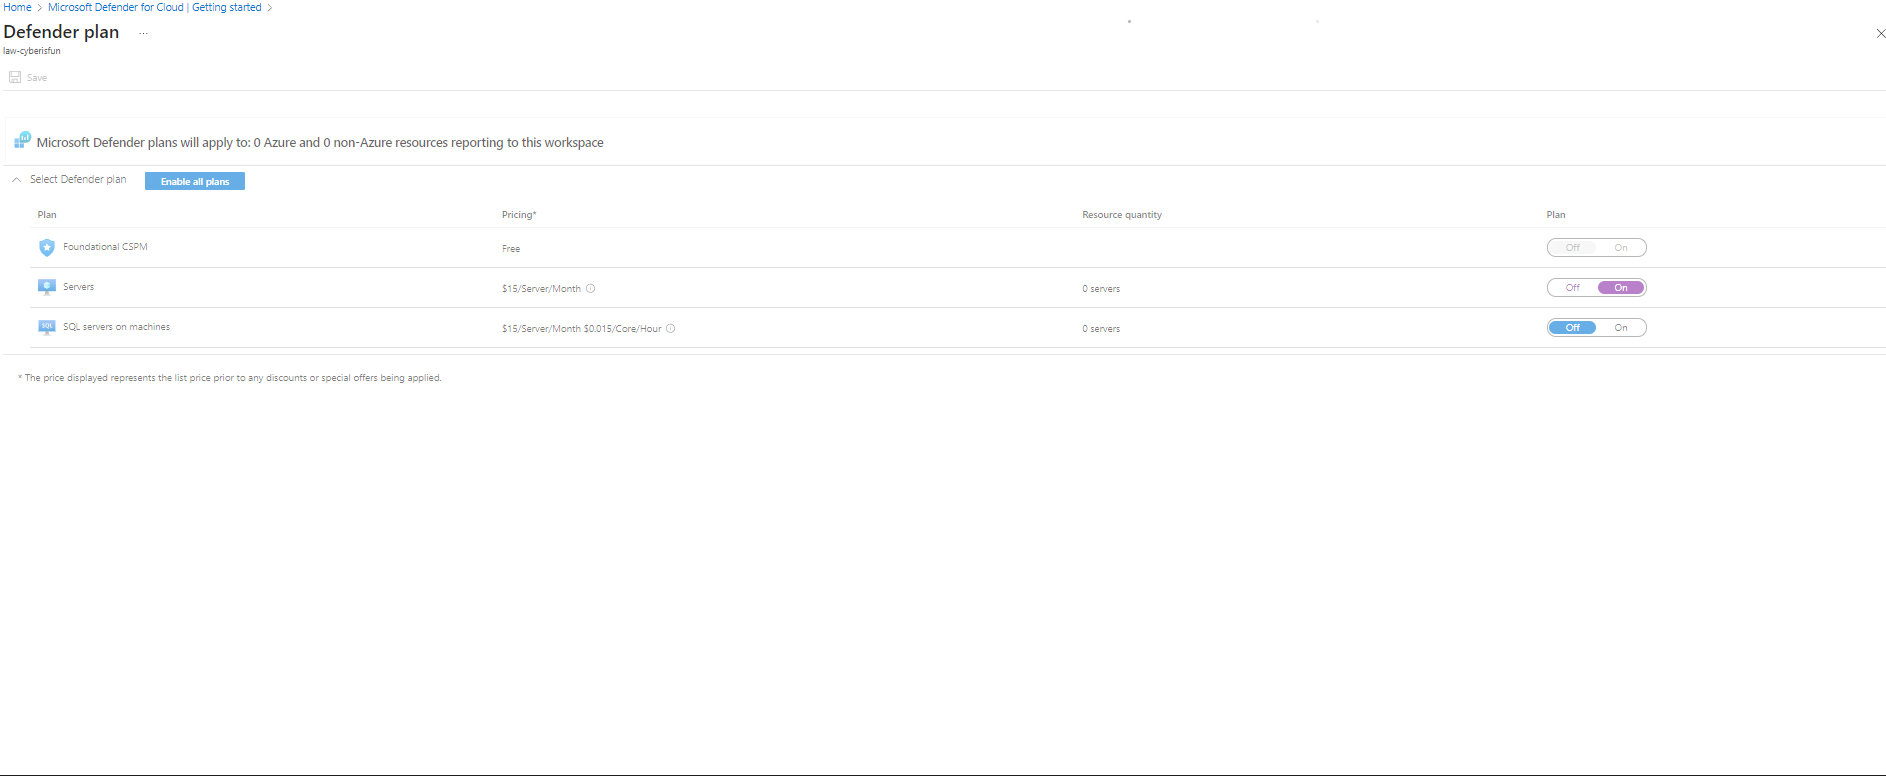The height and width of the screenshot is (776, 1886).
Task: Click the 0 servers value in SQL servers row
Action: (x=1101, y=329)
